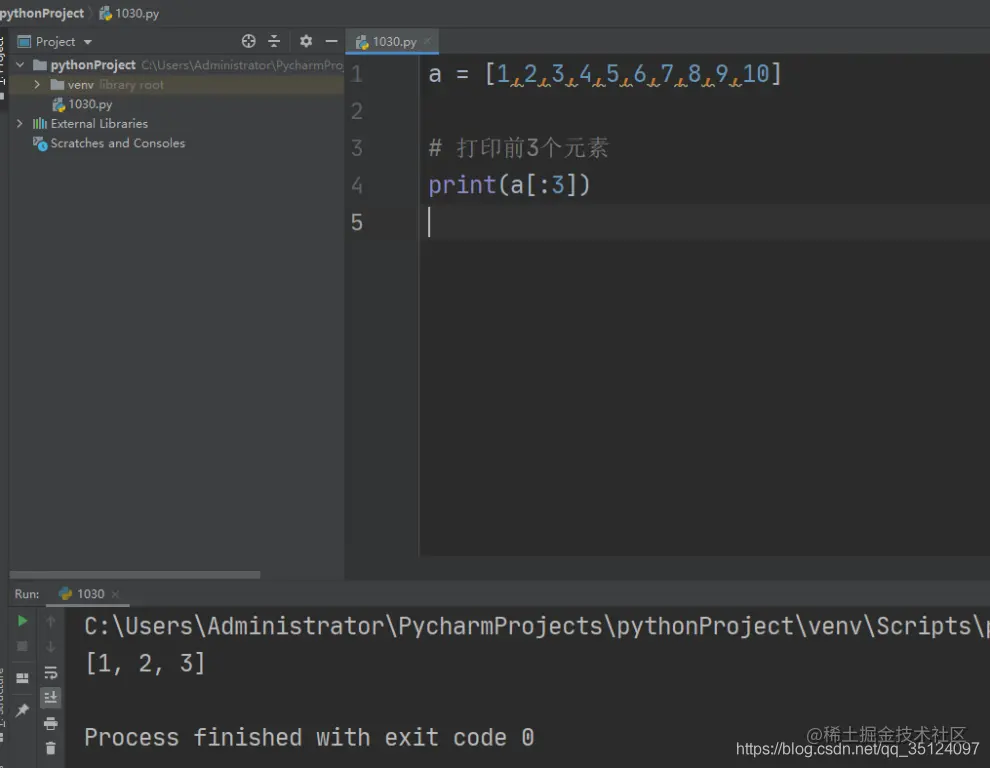Click the Down the Stack Trace arrow

tap(51, 647)
